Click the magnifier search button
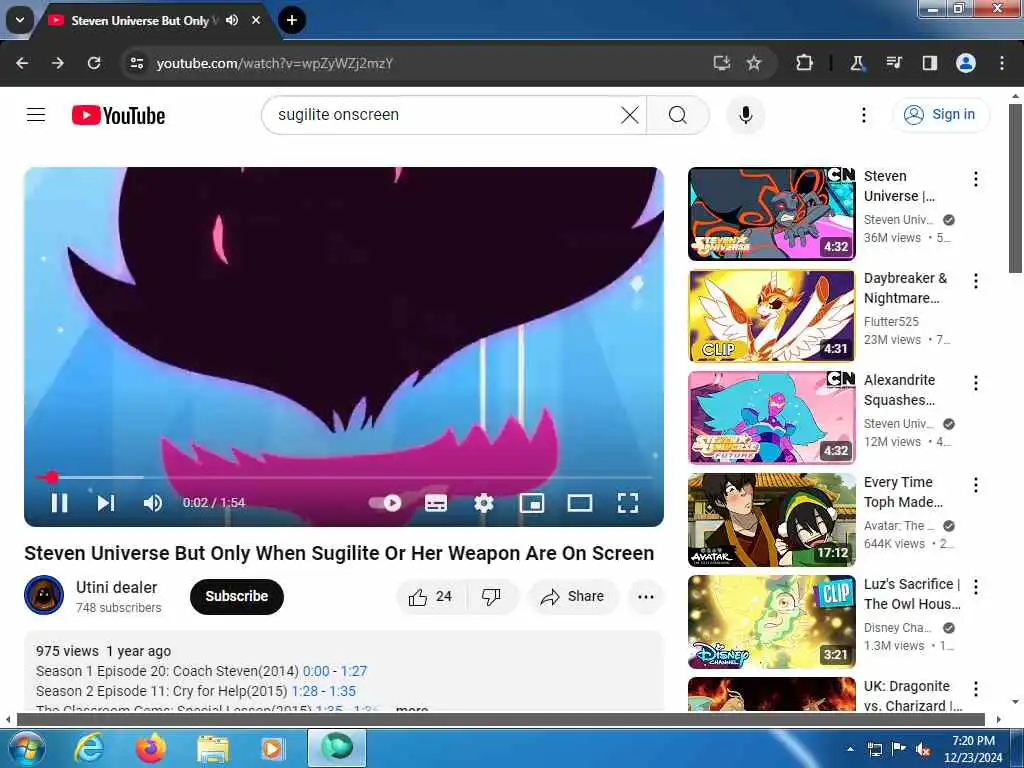This screenshot has height=768, width=1024. [x=678, y=115]
